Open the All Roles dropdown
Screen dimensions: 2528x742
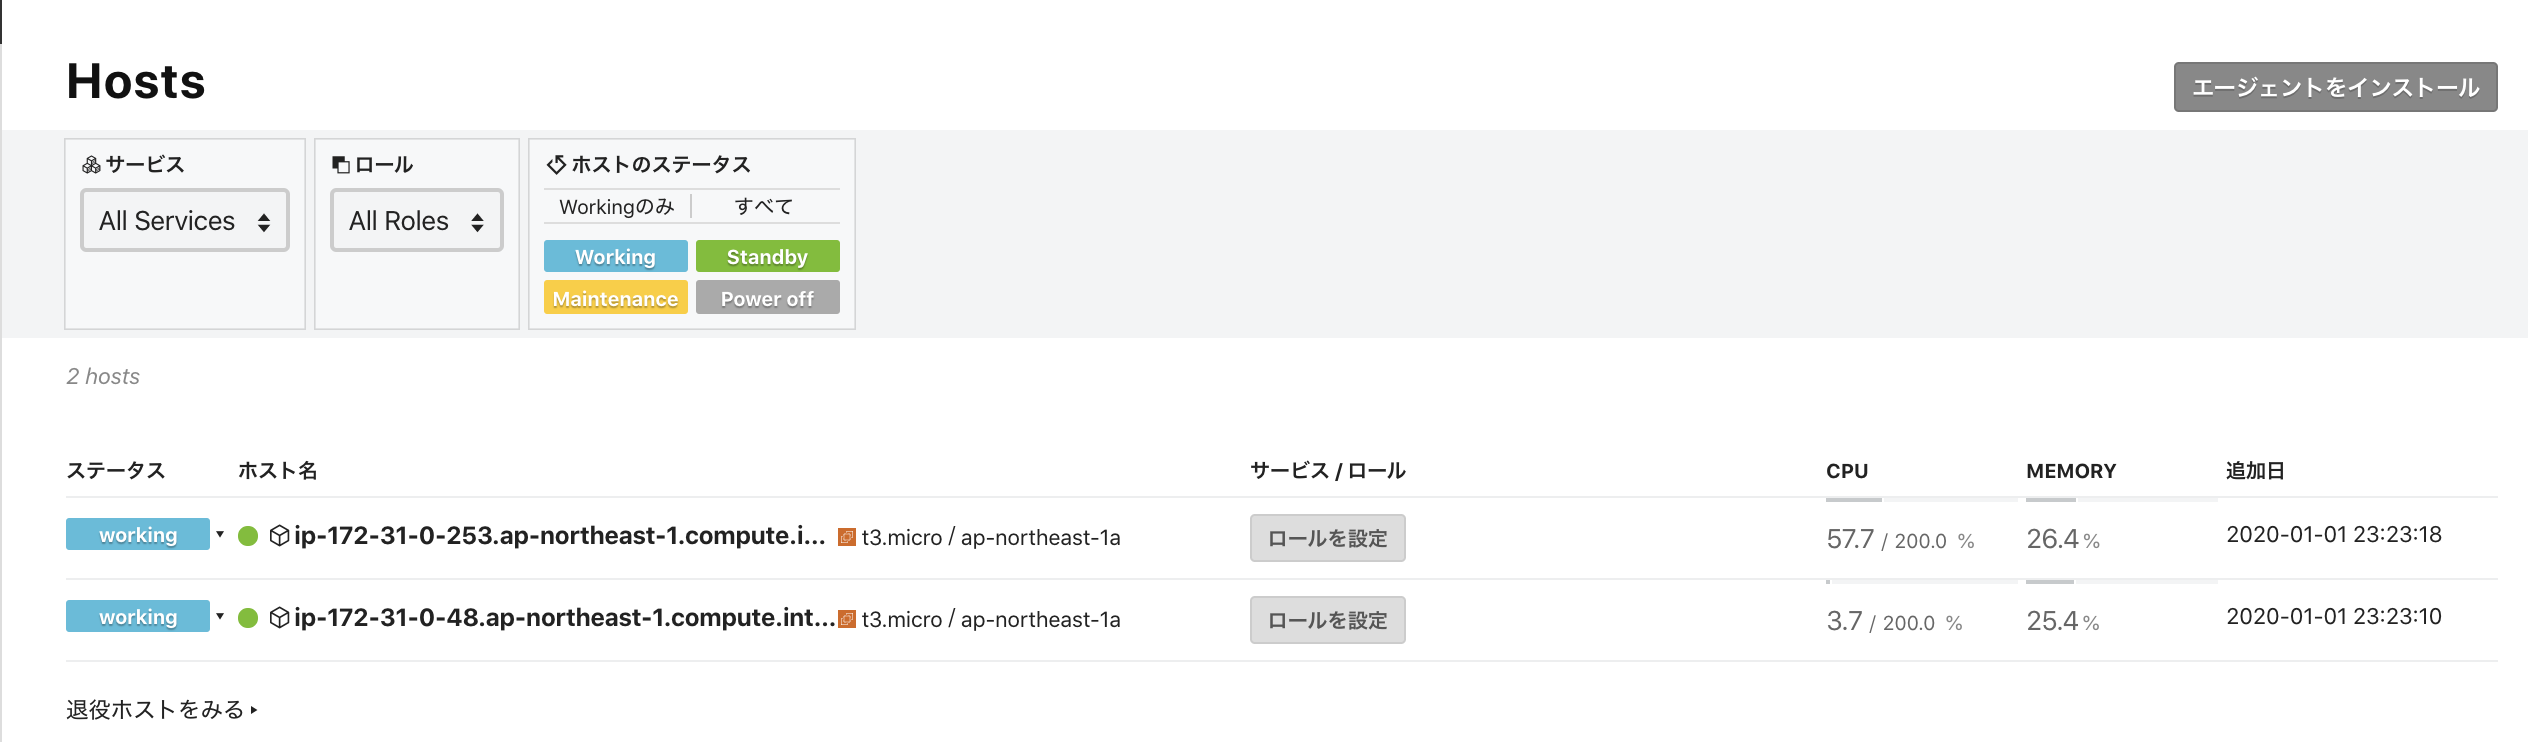[417, 220]
